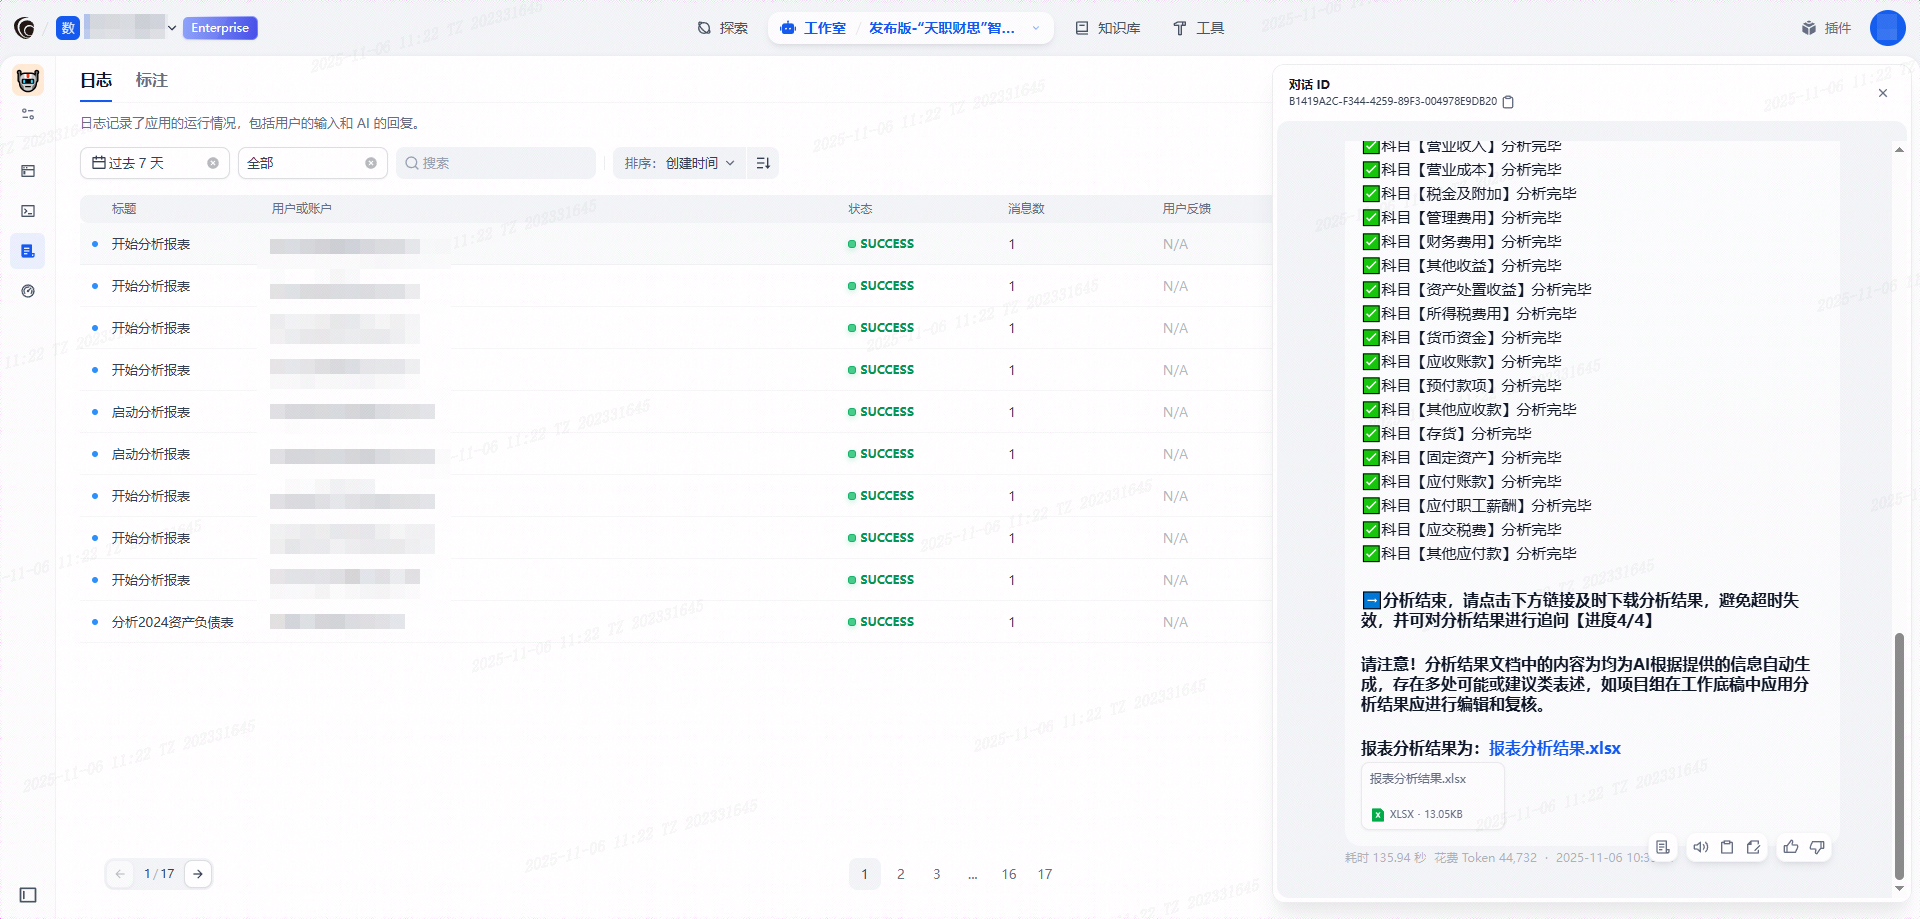This screenshot has height=919, width=1920.
Task: Copy the AI reply with clipboard icon
Action: click(x=1727, y=847)
